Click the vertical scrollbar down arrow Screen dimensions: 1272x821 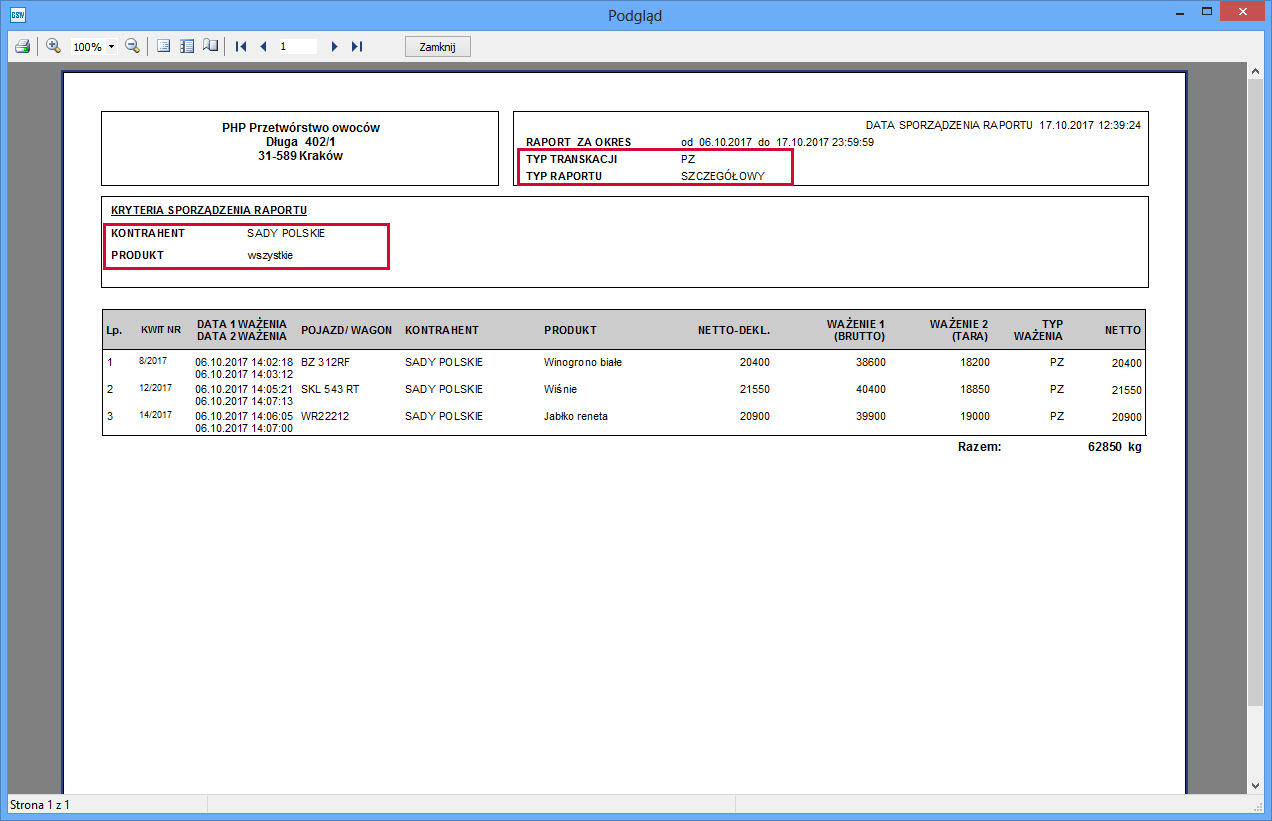pyautogui.click(x=1256, y=786)
